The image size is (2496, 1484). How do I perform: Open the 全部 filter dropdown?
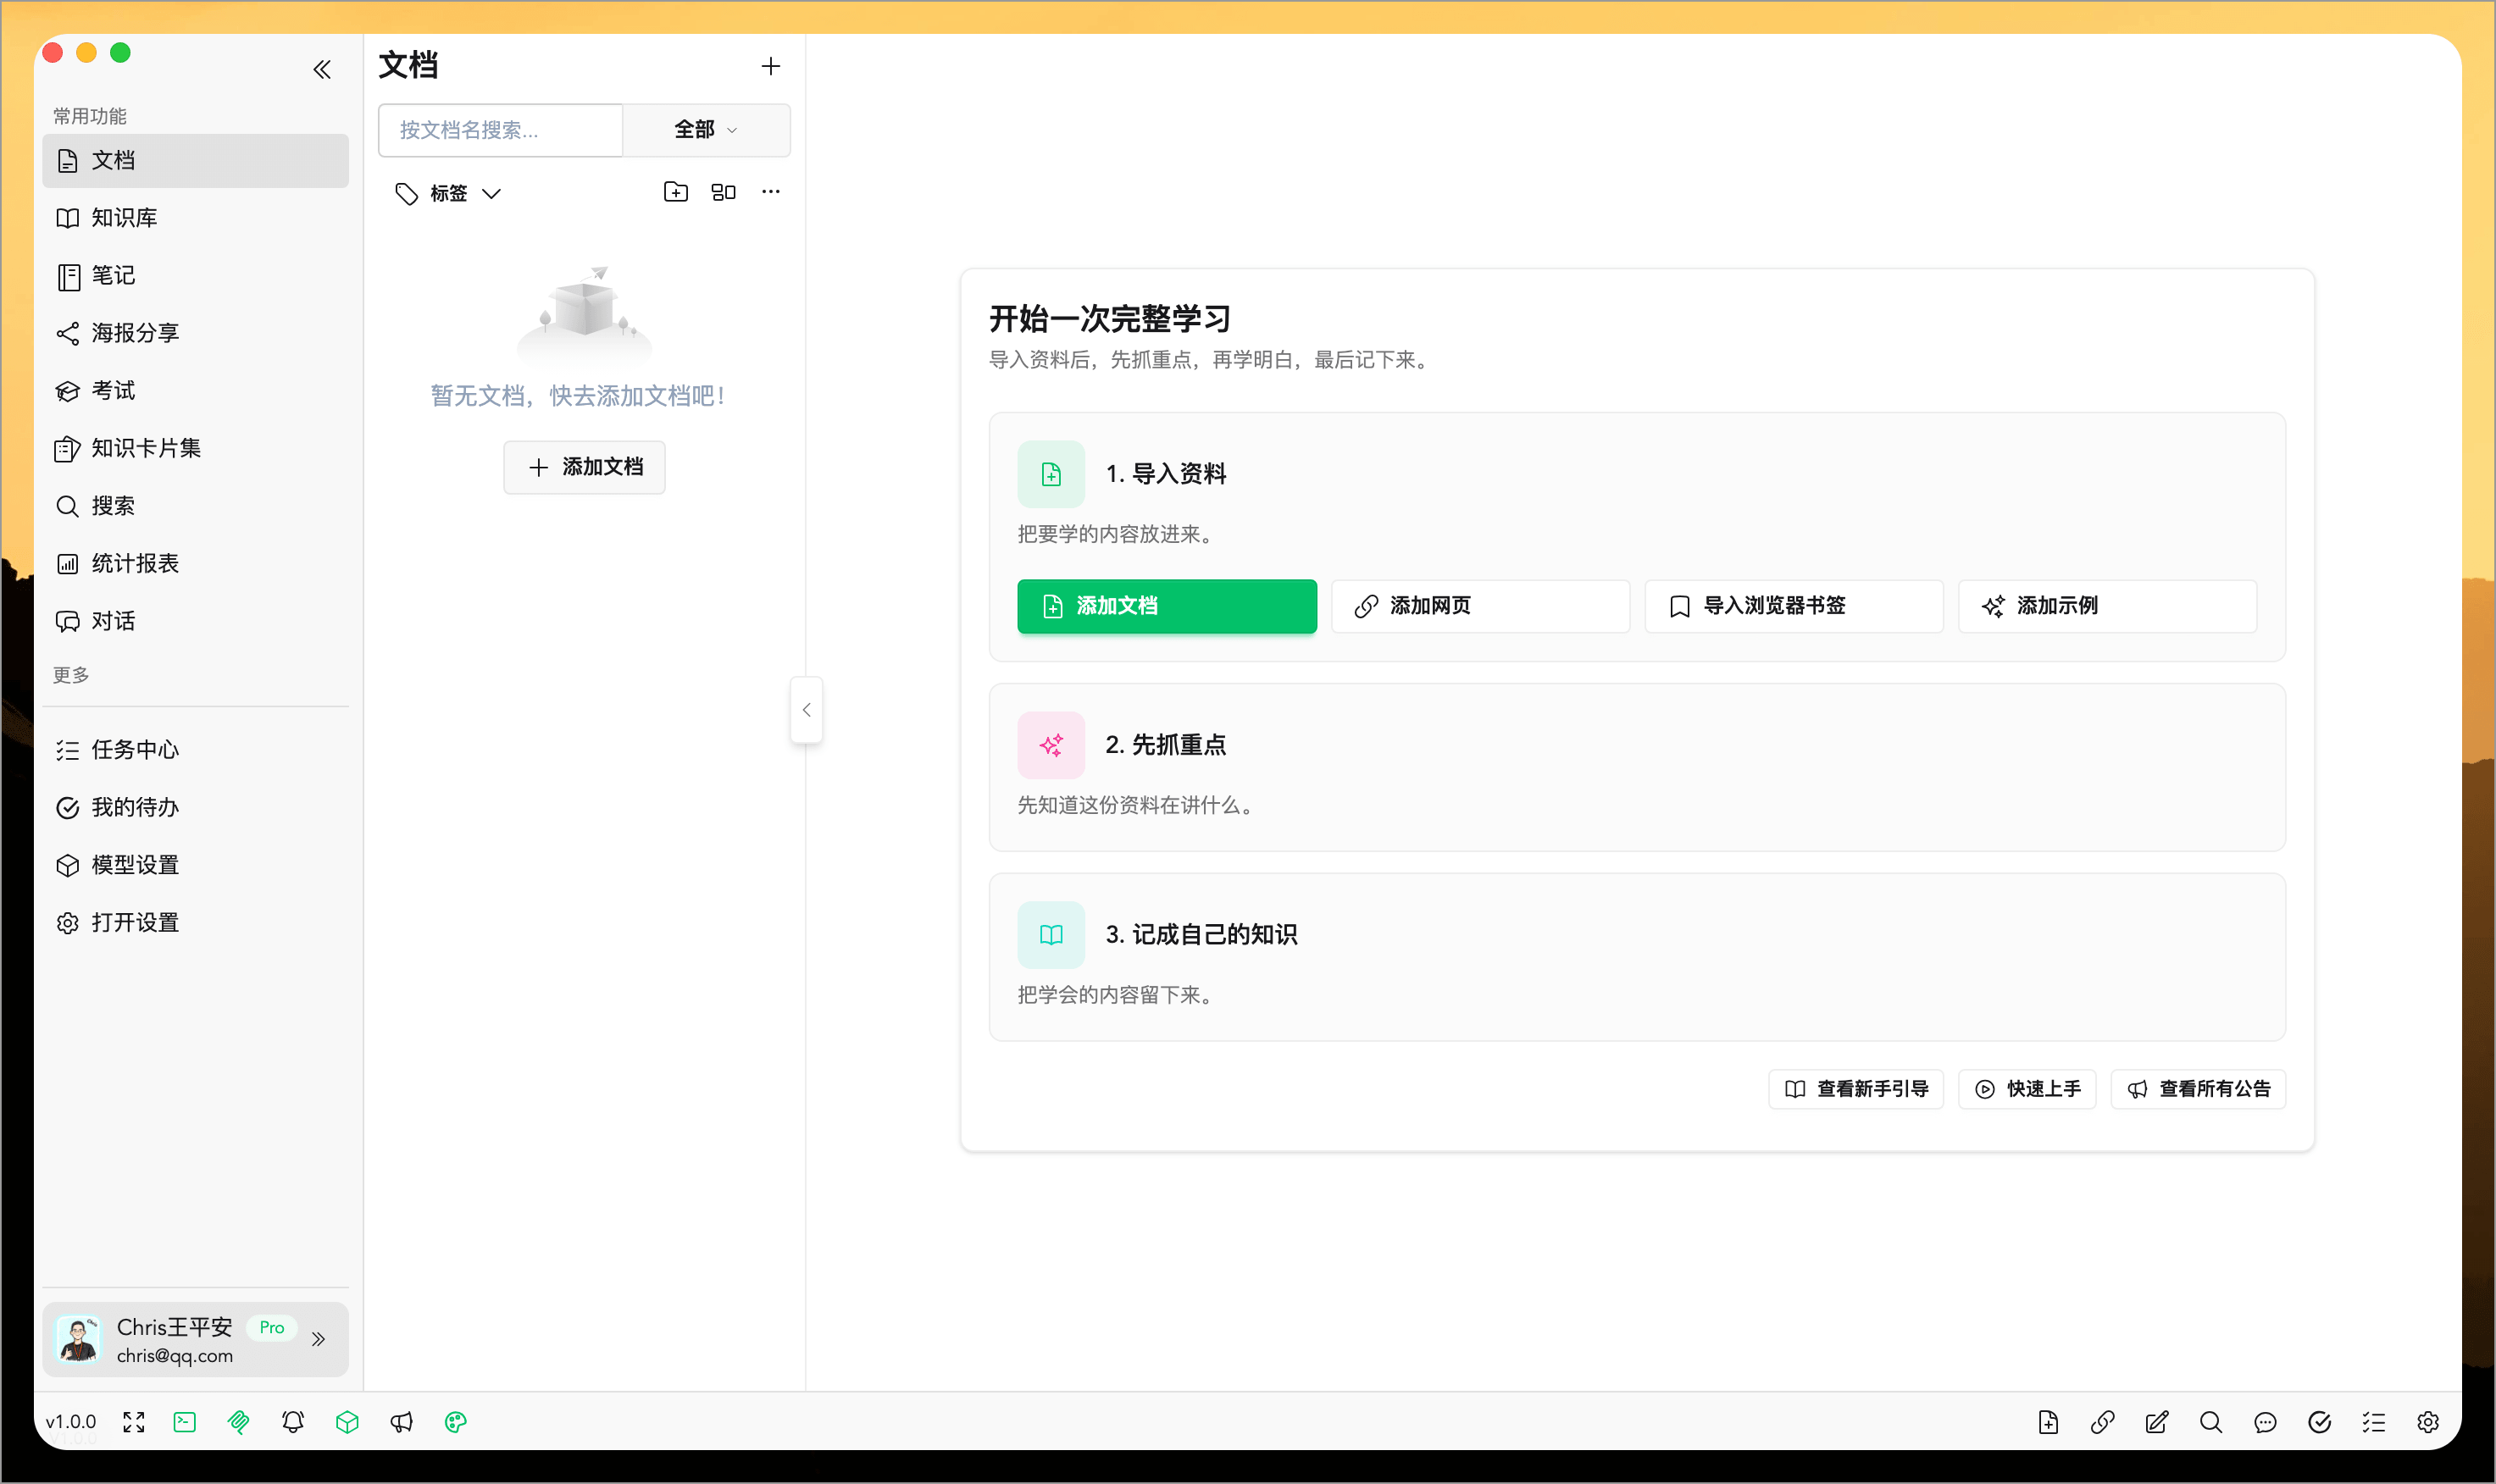(x=705, y=130)
